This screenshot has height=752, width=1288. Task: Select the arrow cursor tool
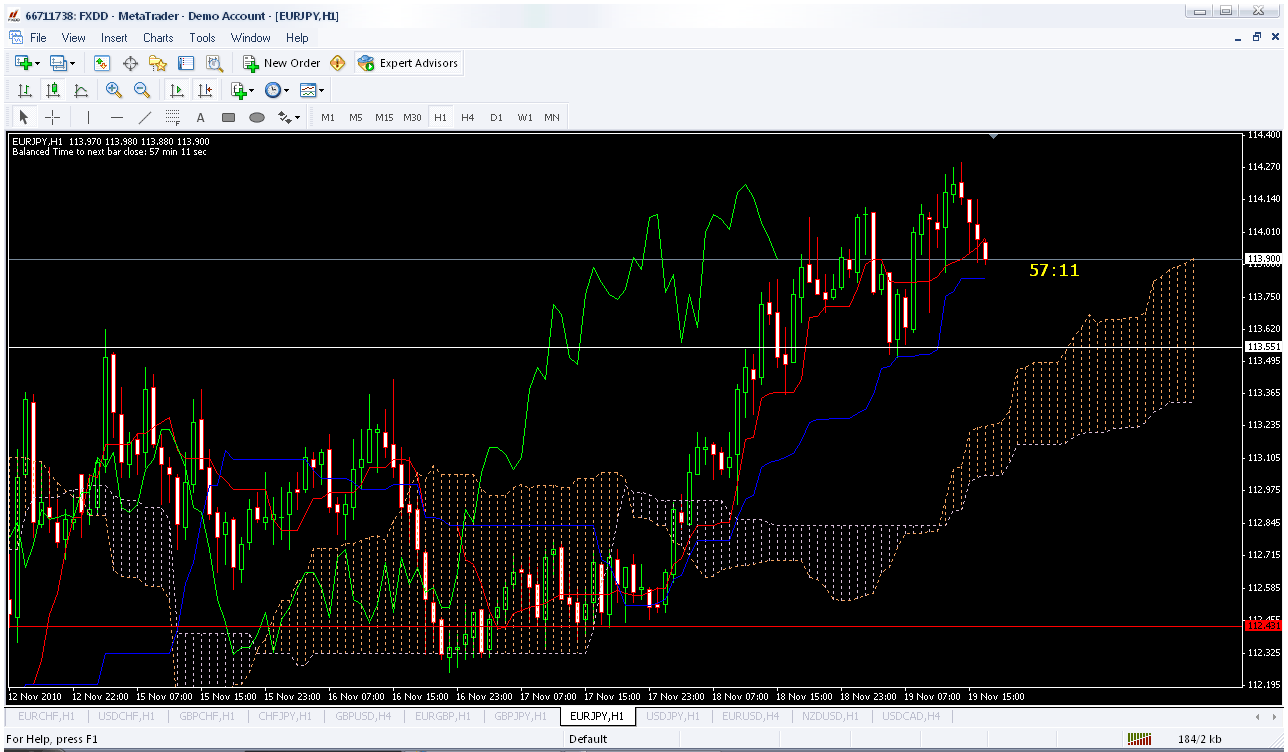click(x=24, y=117)
